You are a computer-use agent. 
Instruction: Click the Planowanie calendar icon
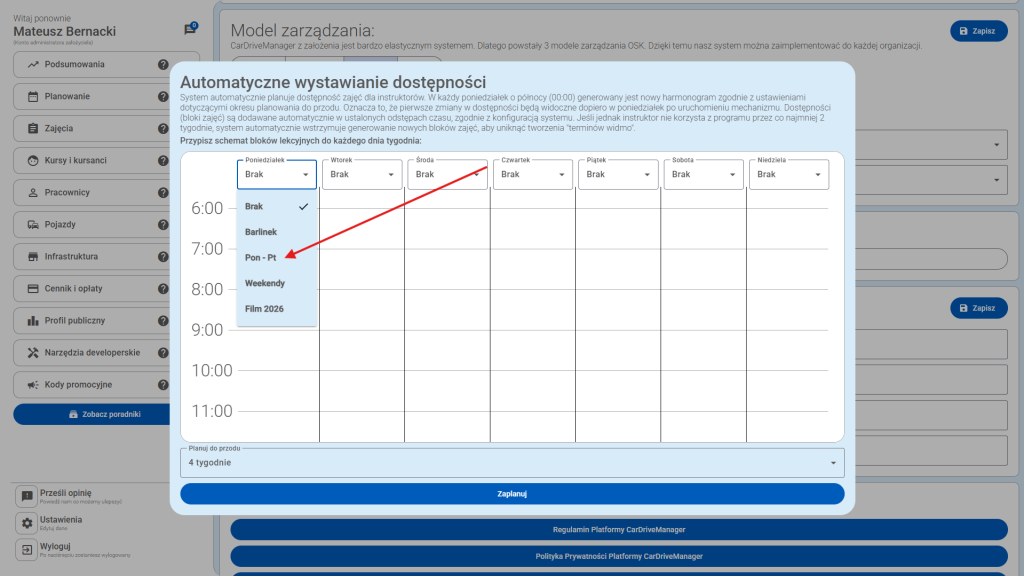coord(33,97)
